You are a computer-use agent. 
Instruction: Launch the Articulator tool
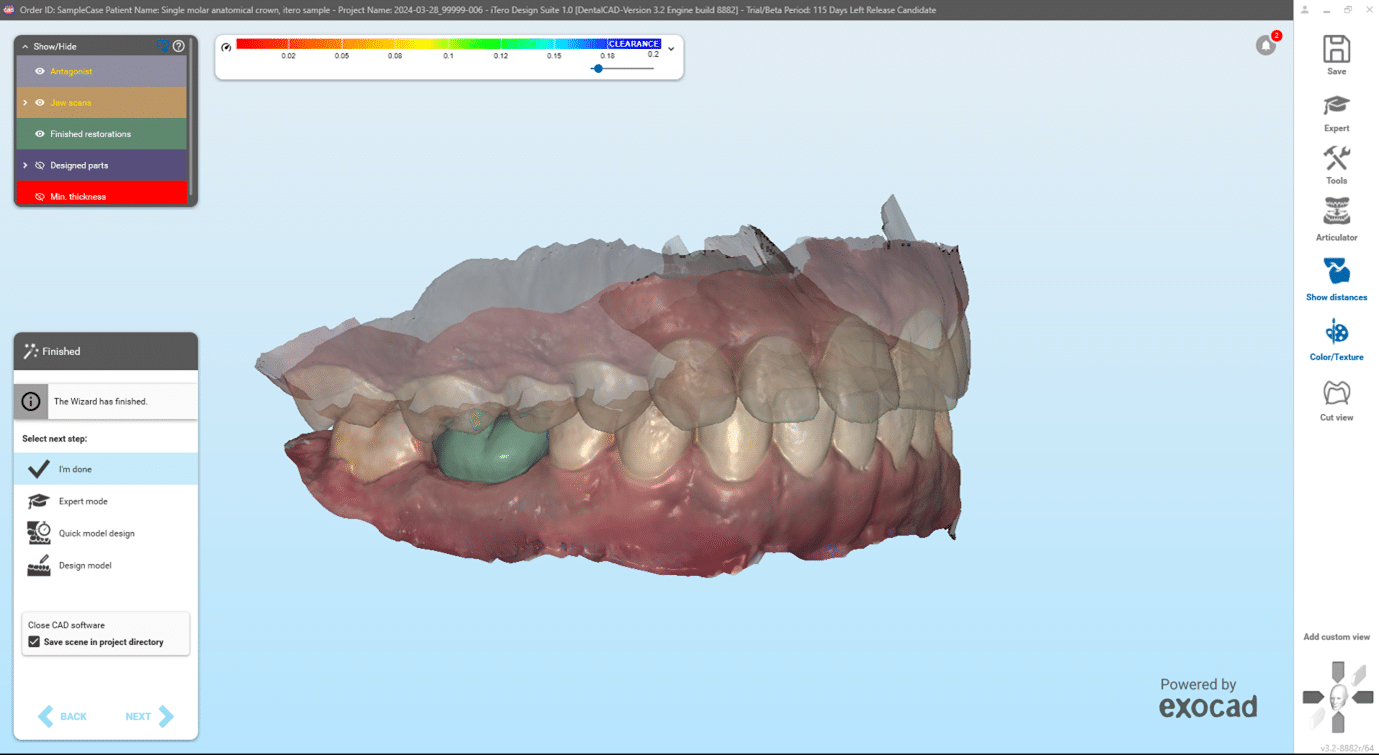1336,212
